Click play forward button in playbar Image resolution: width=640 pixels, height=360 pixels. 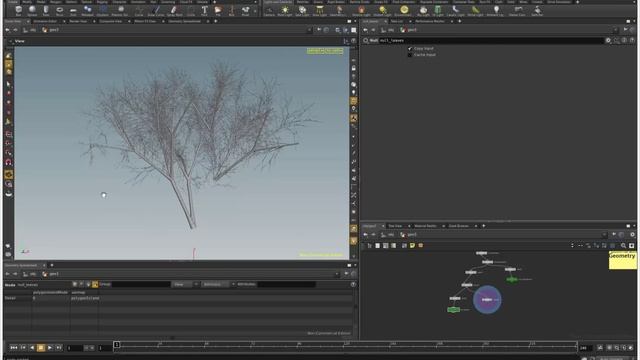[x=50, y=348]
